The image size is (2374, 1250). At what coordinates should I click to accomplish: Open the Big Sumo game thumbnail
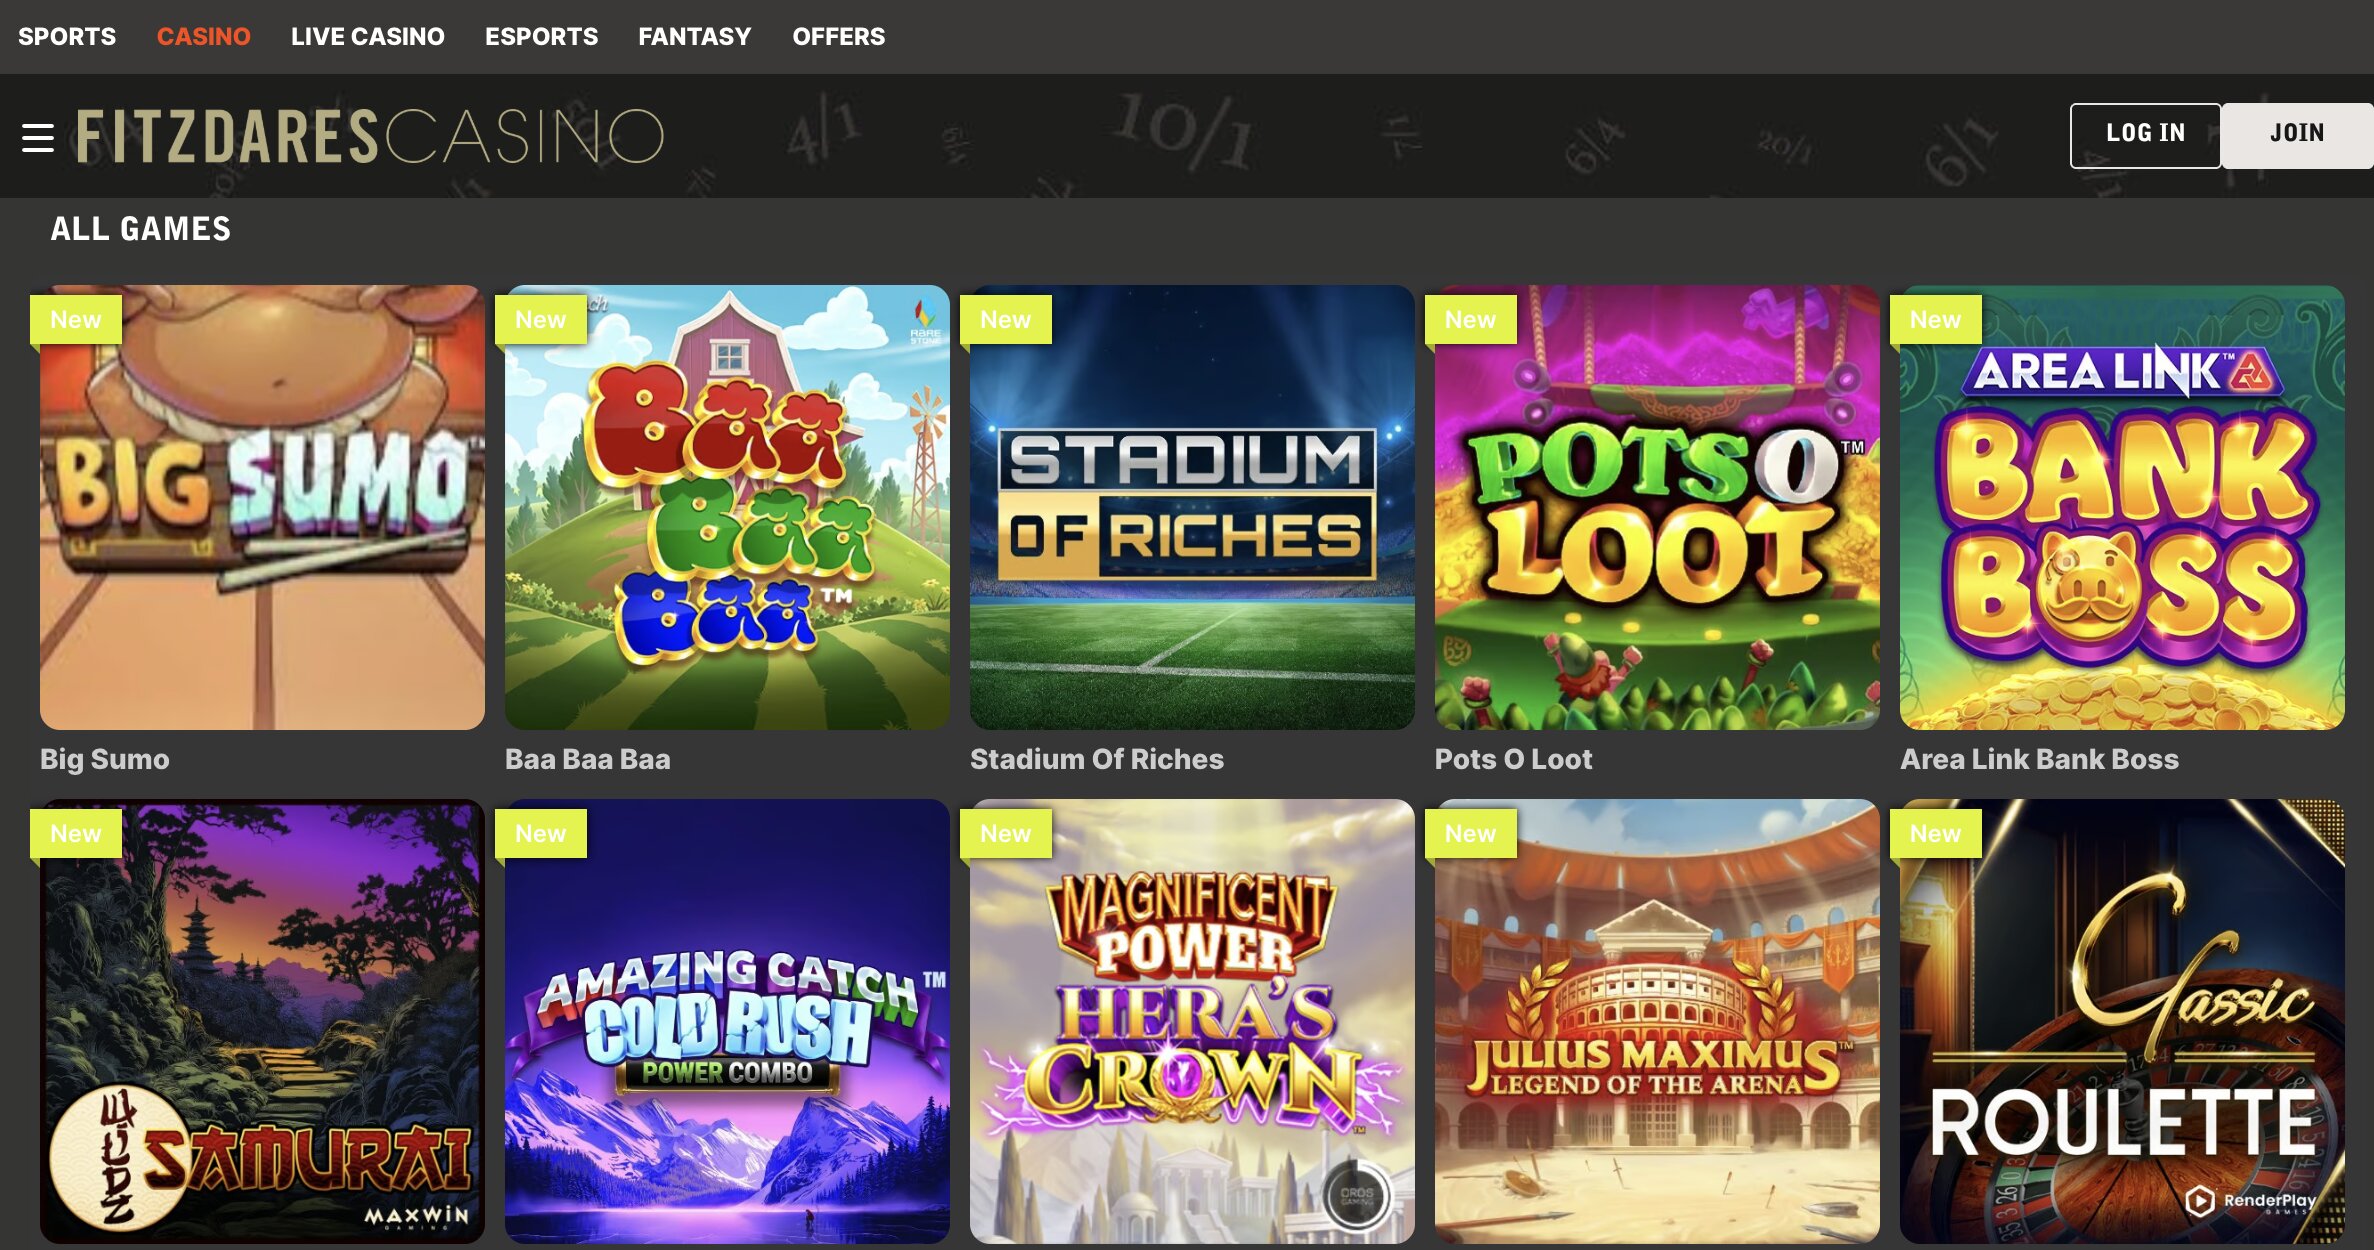tap(262, 508)
